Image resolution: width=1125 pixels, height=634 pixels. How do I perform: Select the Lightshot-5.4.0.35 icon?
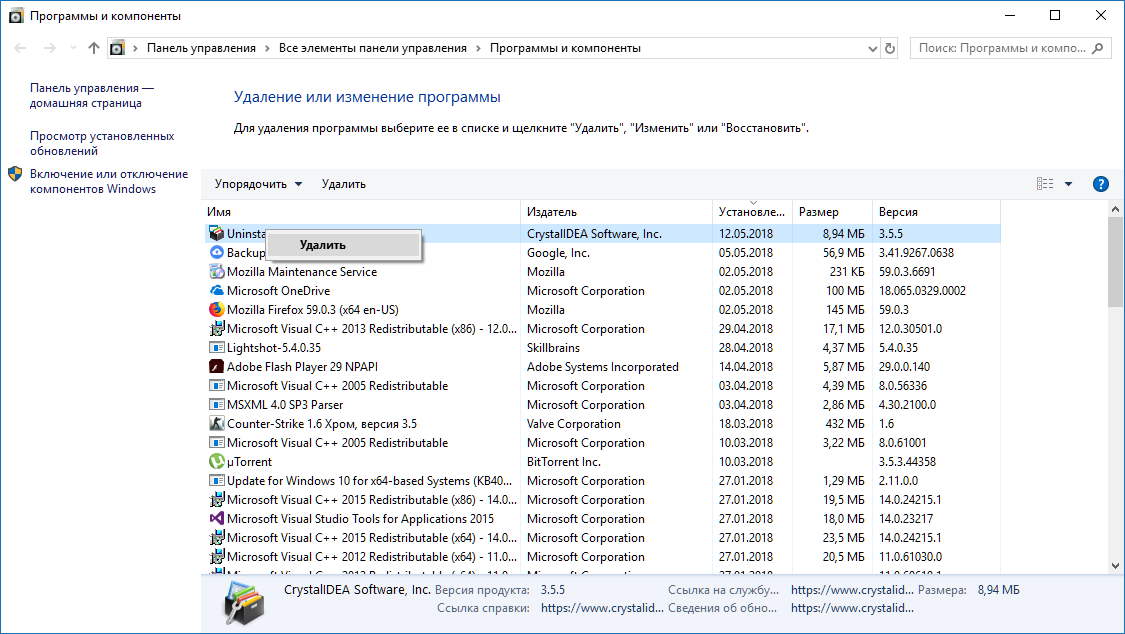(217, 347)
